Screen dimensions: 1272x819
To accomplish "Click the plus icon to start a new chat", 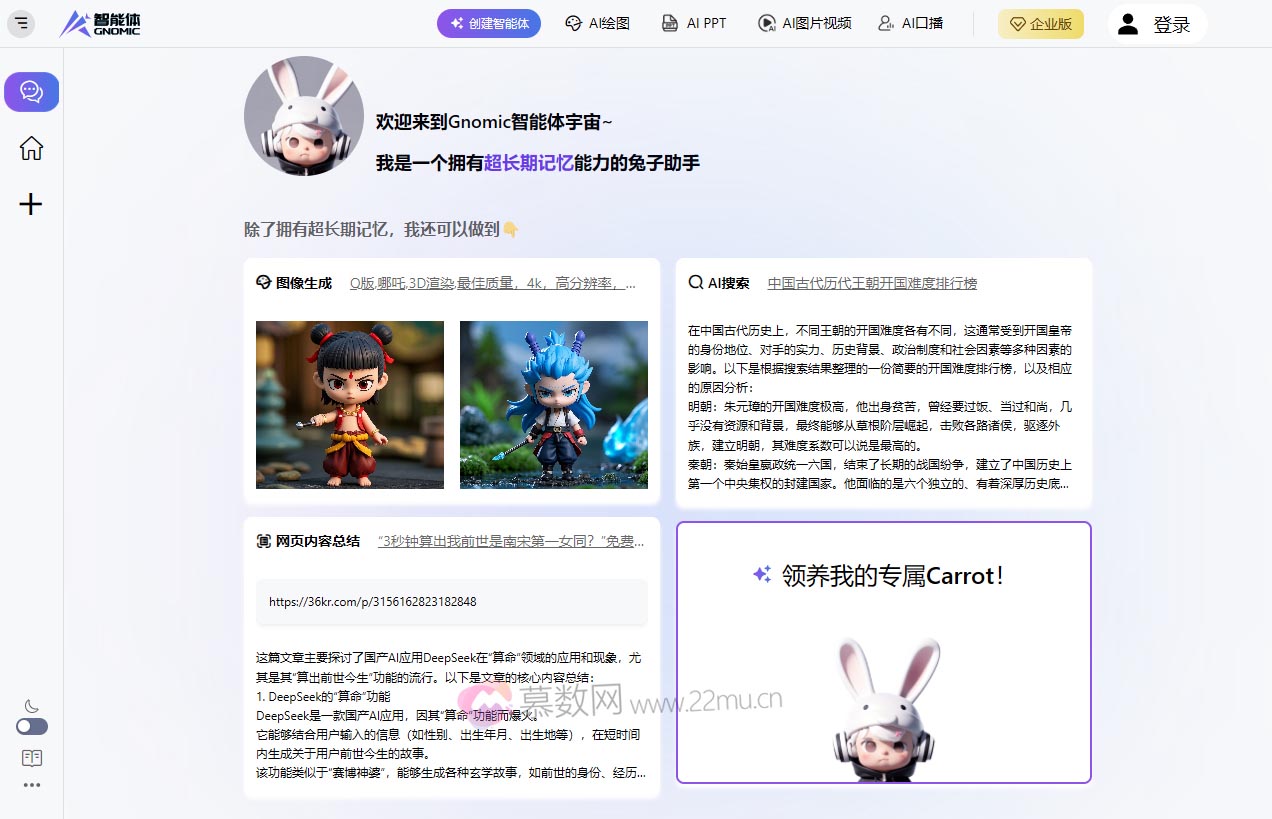I will tap(31, 204).
